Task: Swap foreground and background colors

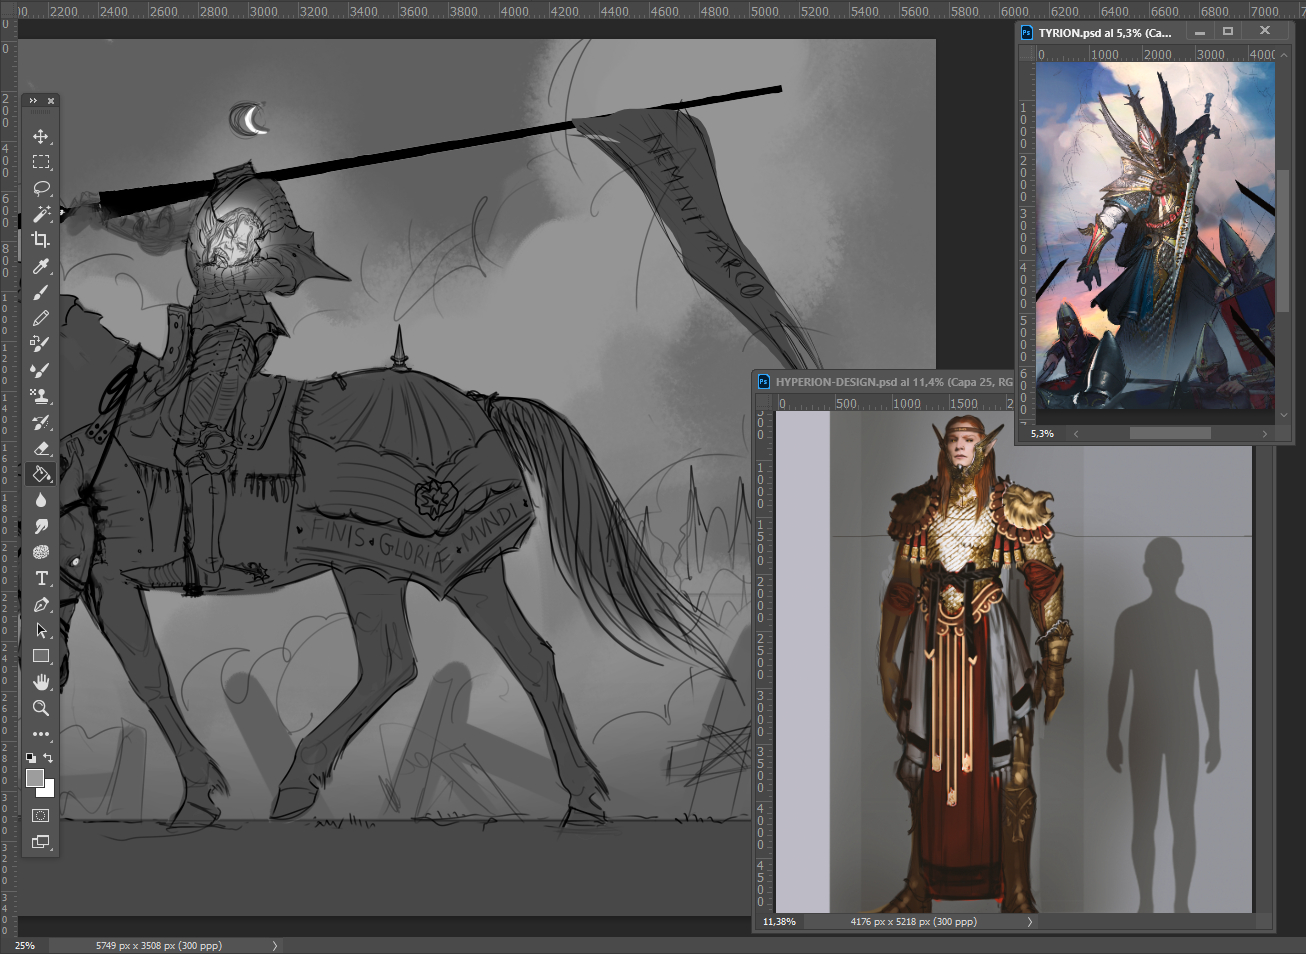Action: pos(48,758)
